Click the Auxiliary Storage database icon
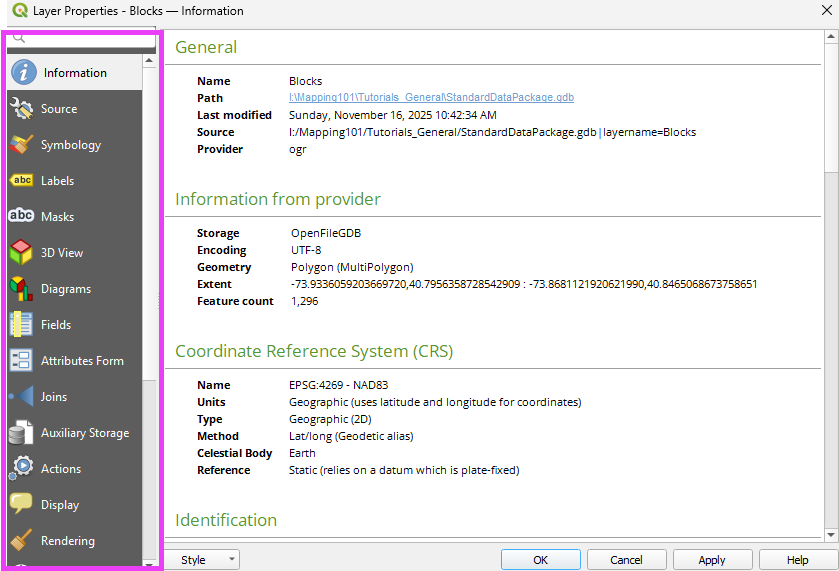839x571 pixels. pos(21,432)
